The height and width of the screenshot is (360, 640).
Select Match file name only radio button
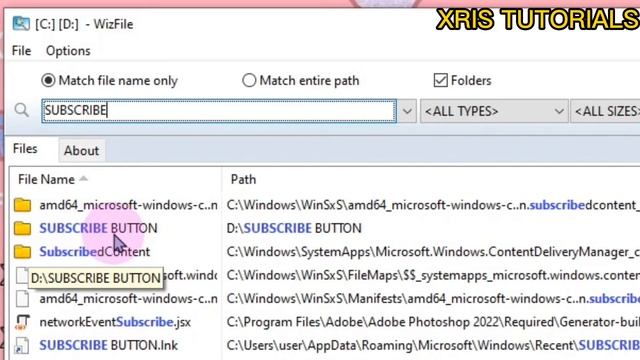tap(48, 80)
